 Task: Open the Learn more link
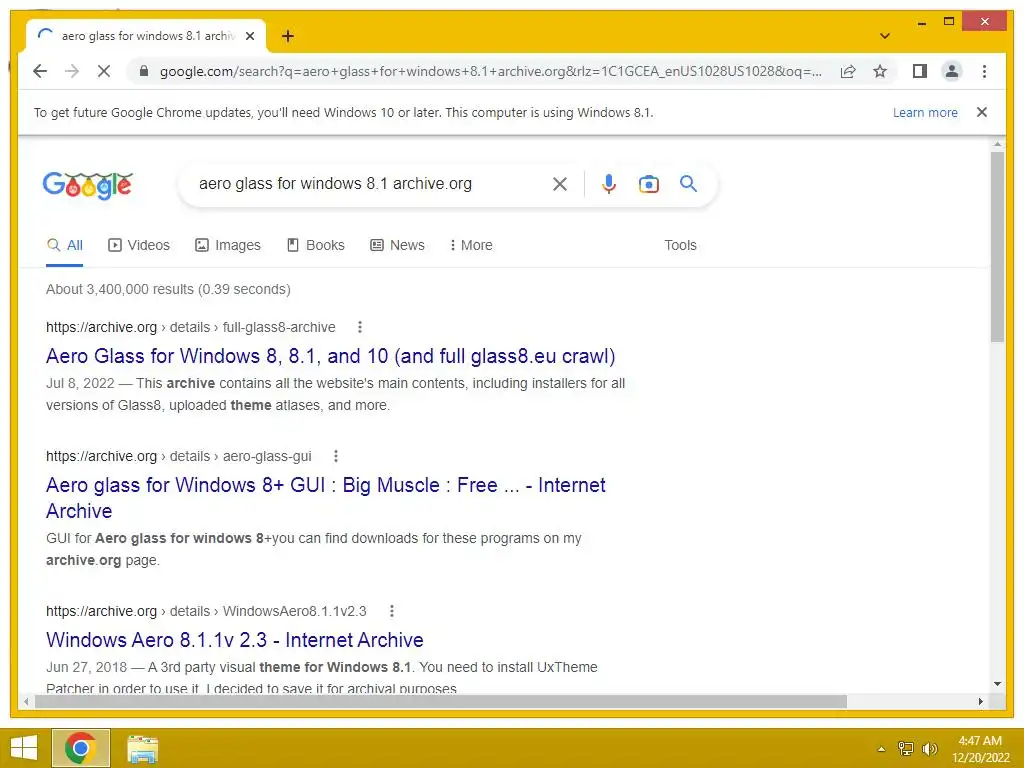click(925, 112)
